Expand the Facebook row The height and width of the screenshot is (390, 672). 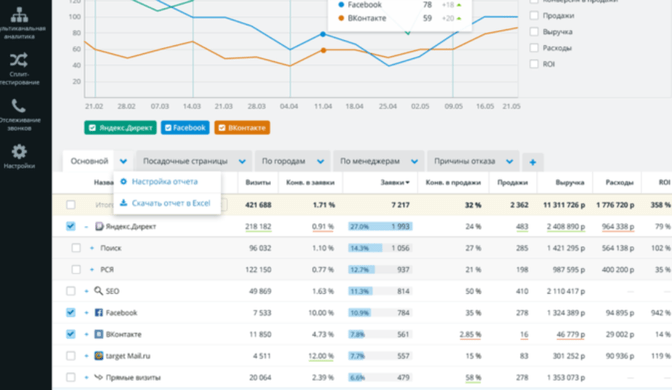coord(86,312)
